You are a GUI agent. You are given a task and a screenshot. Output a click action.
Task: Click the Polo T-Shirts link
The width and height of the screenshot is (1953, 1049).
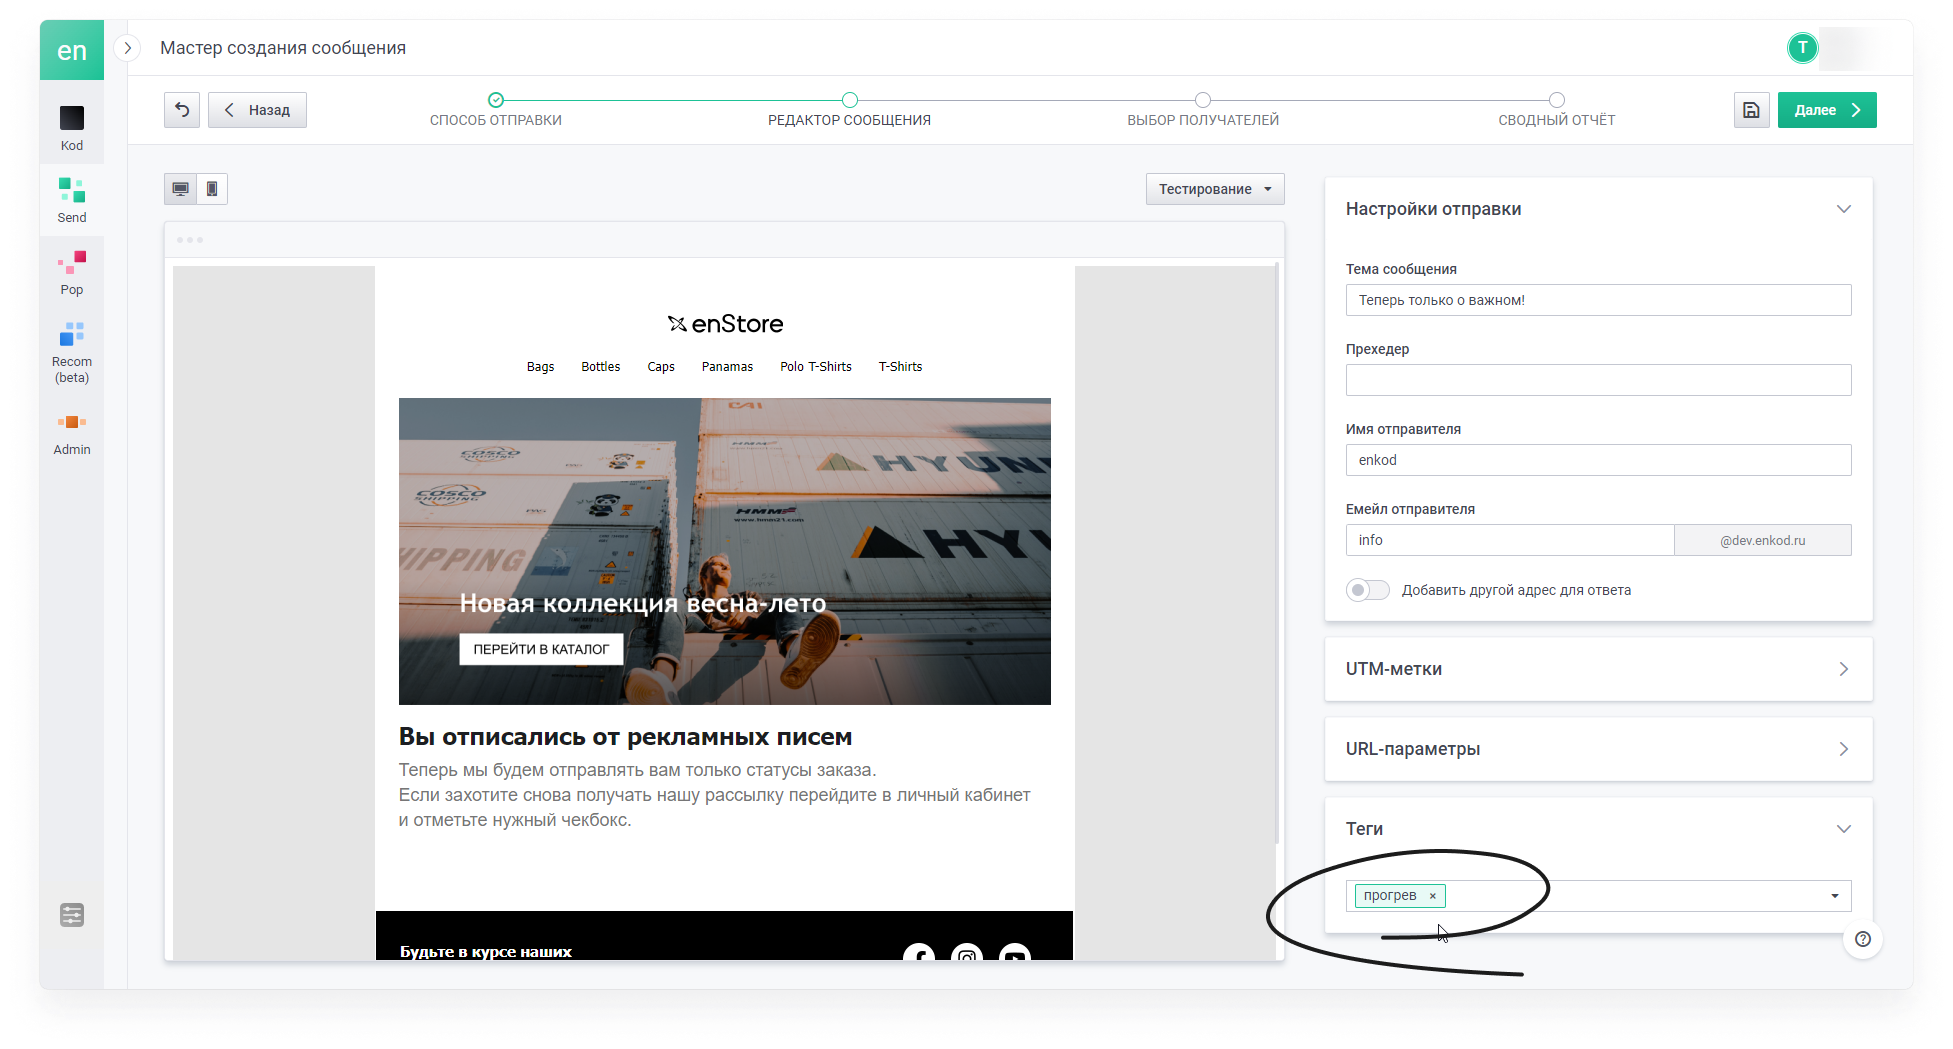click(x=816, y=367)
